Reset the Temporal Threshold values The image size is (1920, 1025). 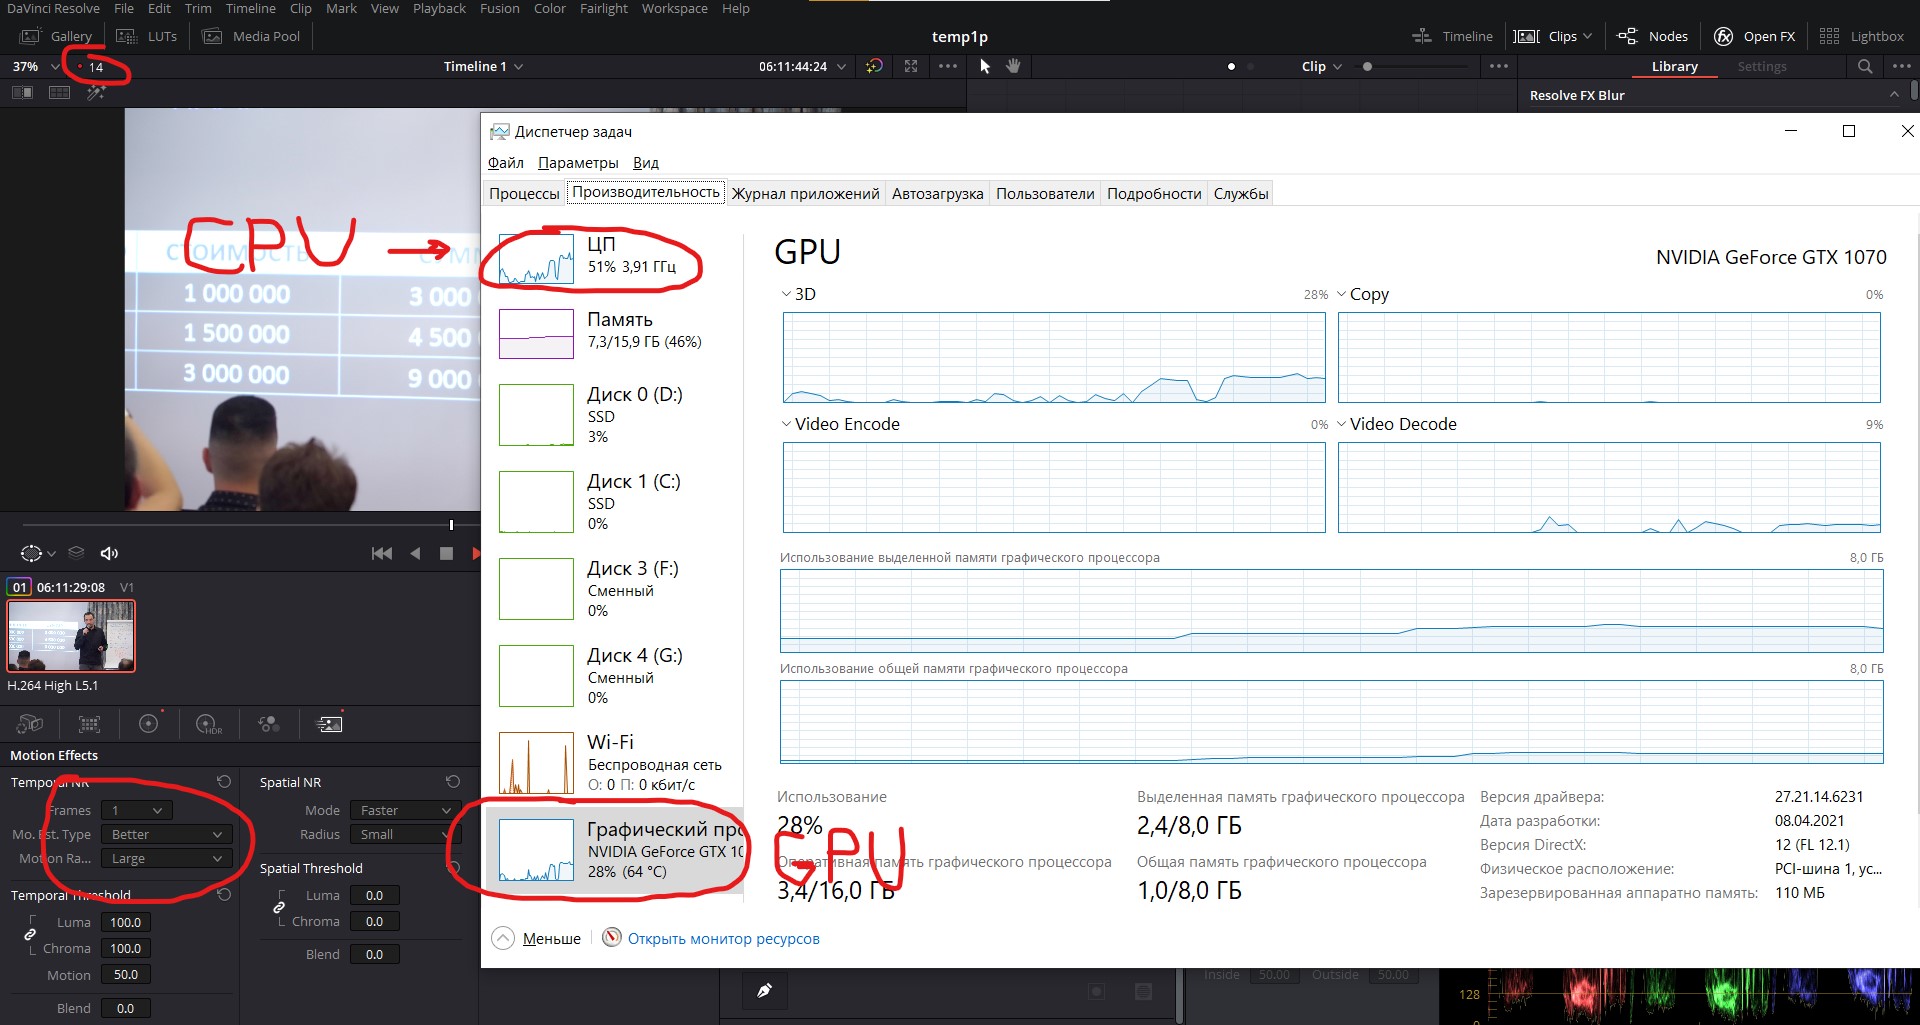[224, 894]
